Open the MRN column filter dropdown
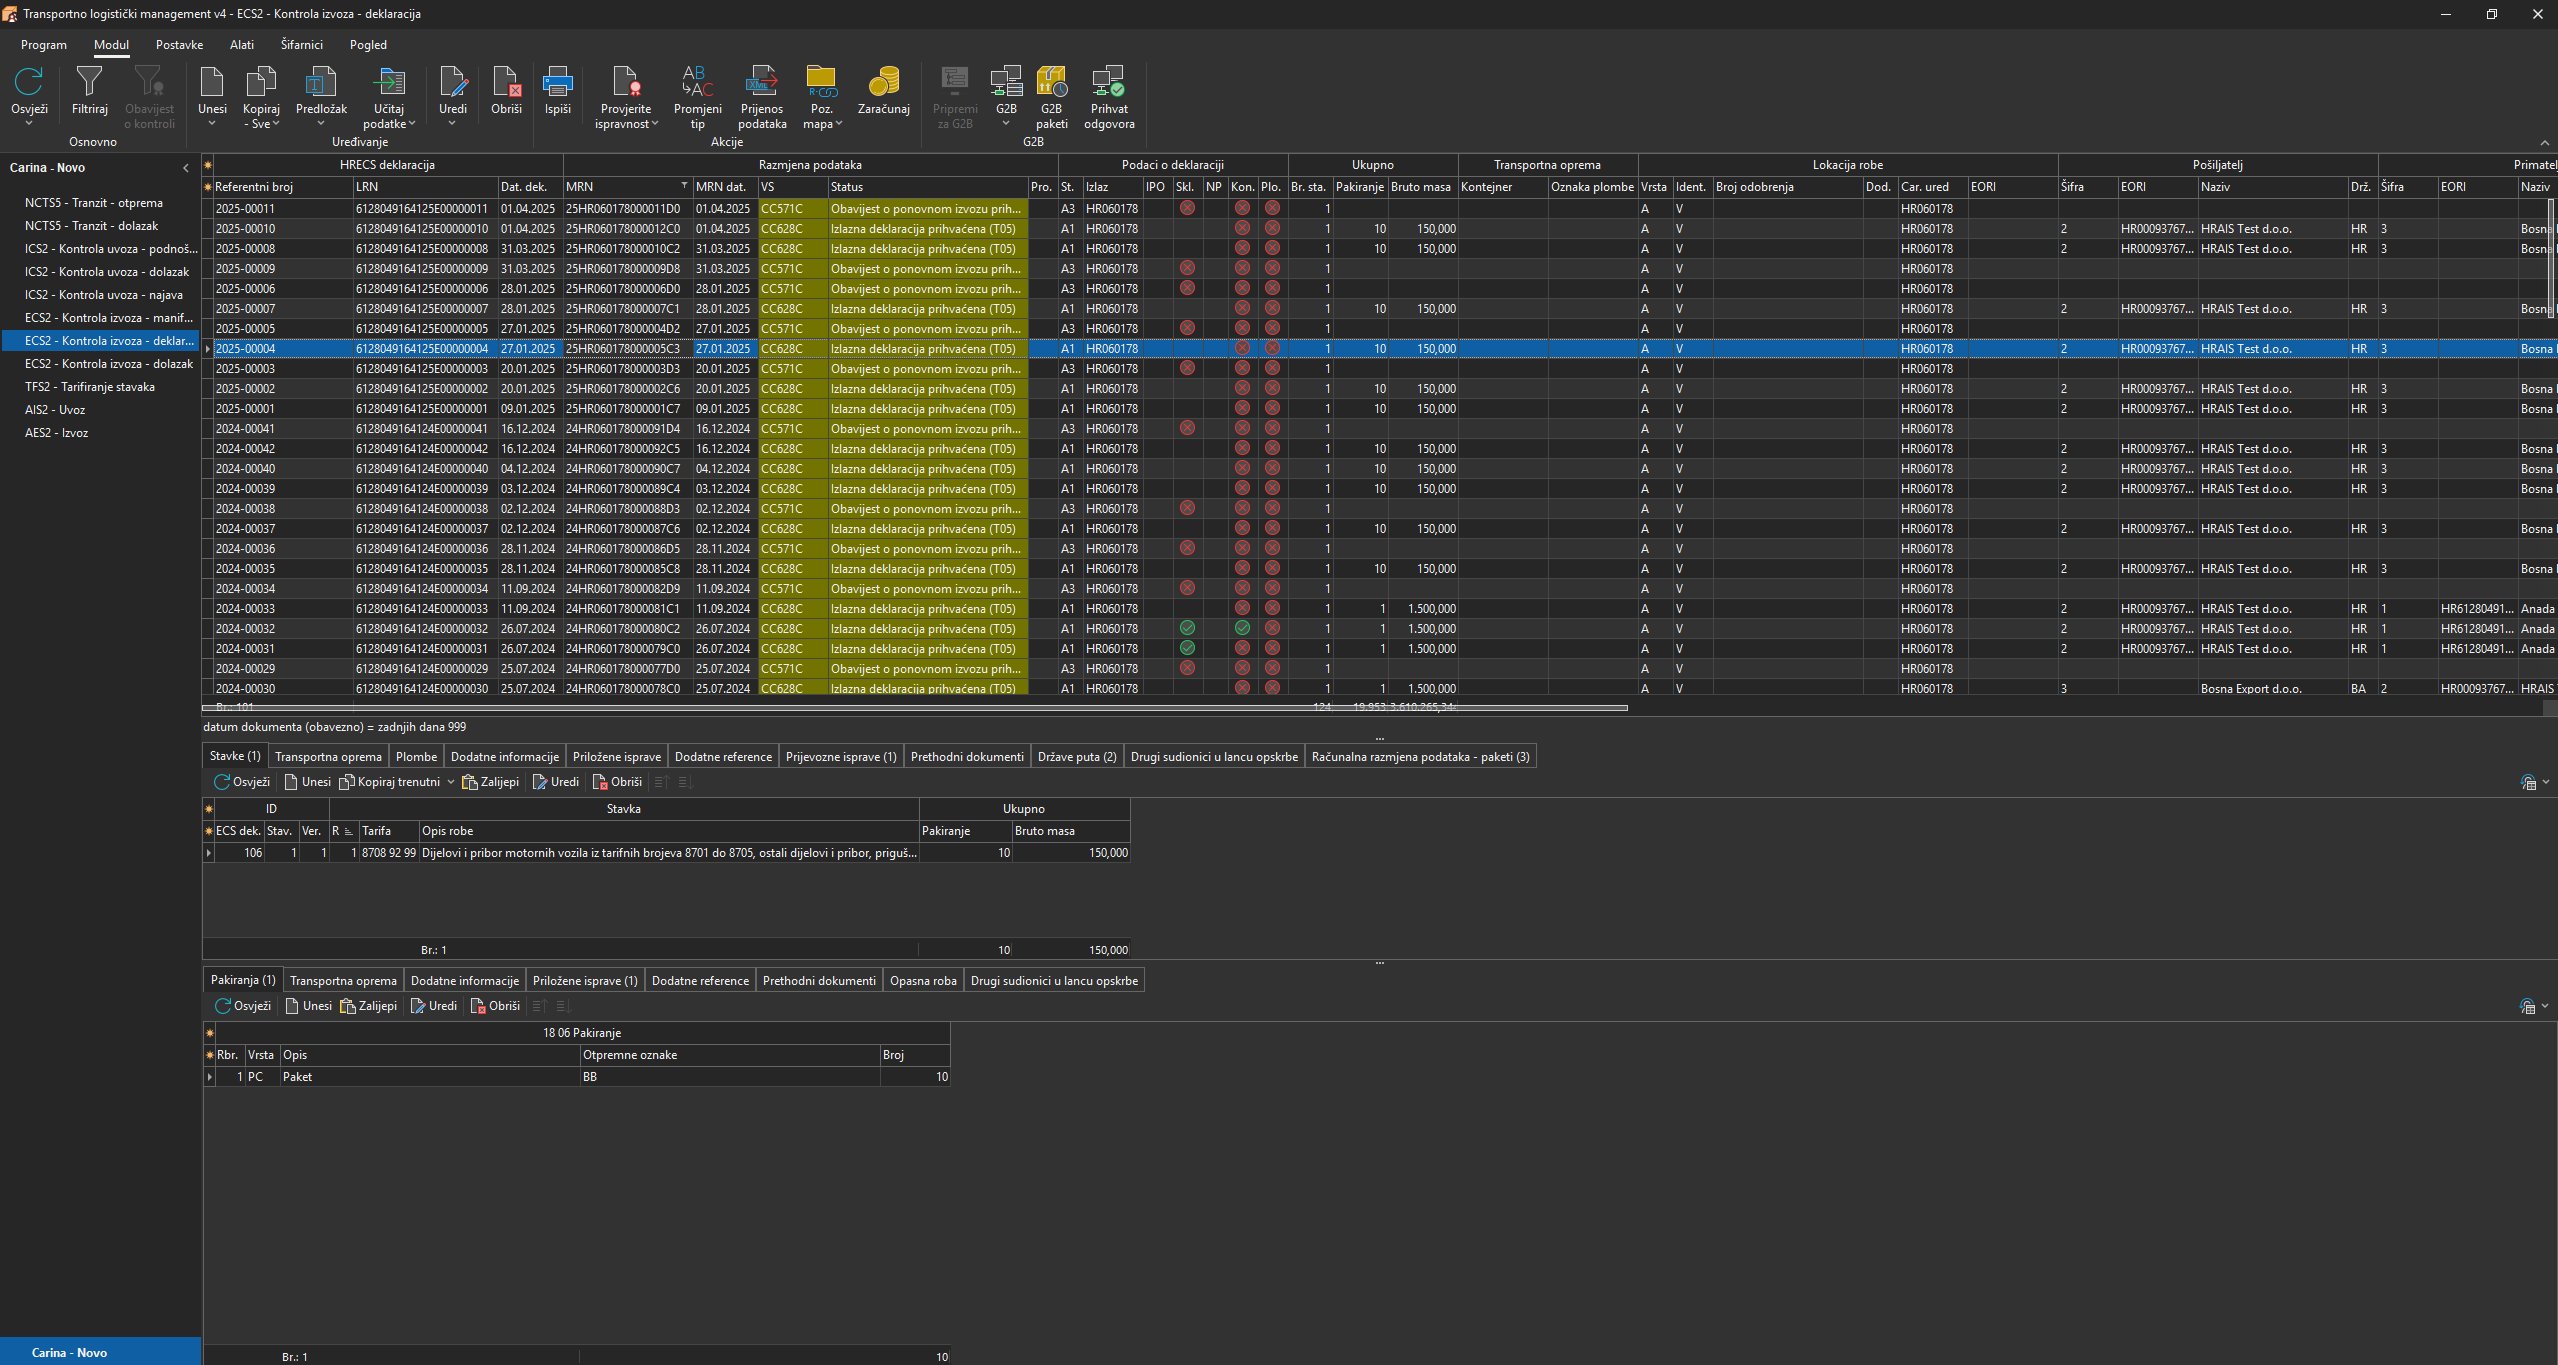 (x=684, y=186)
